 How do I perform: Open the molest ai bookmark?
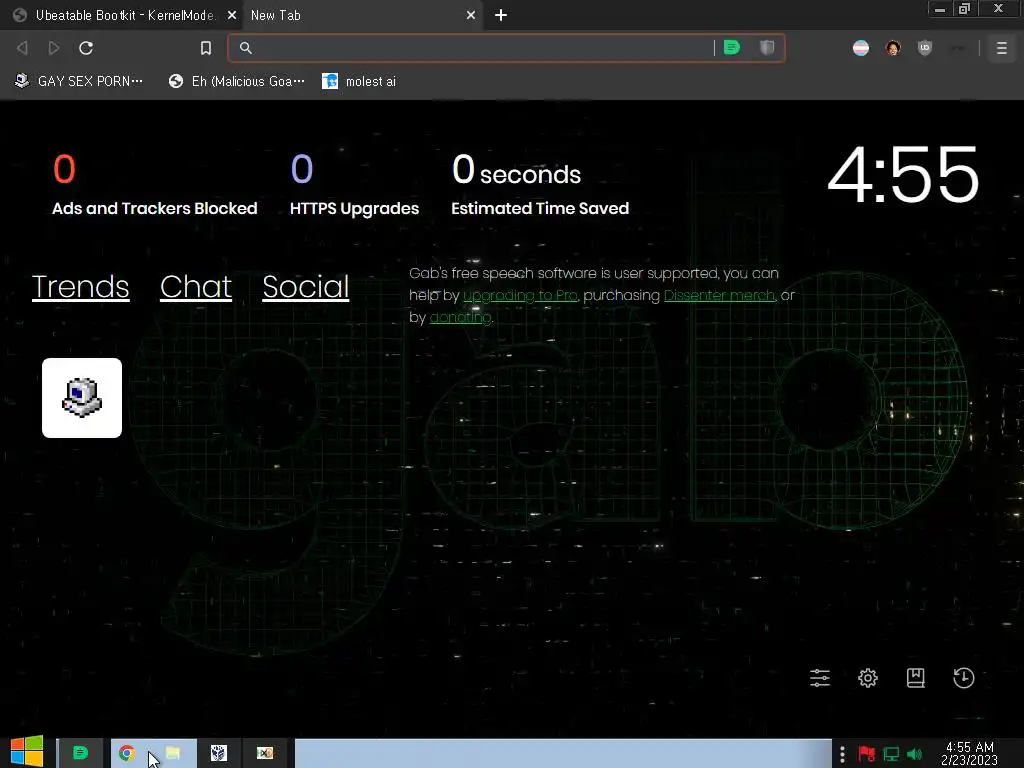pyautogui.click(x=359, y=81)
